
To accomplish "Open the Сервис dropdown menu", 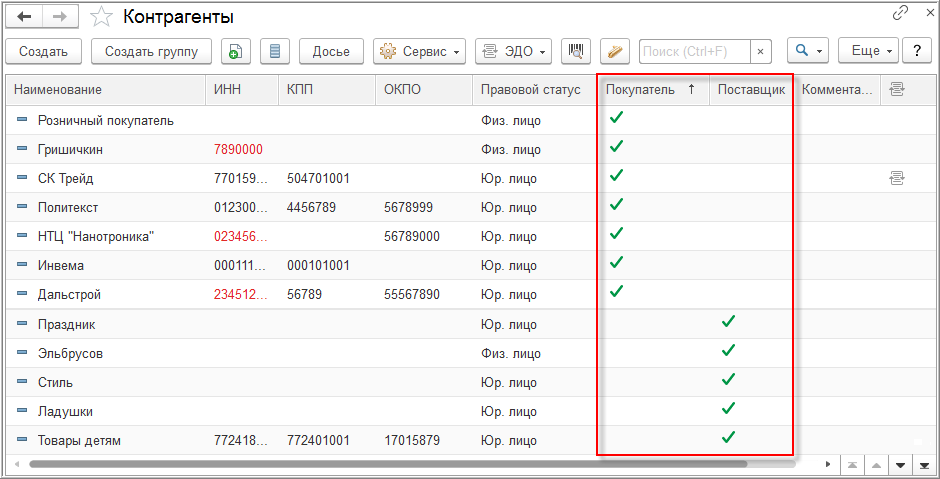I will click(419, 52).
